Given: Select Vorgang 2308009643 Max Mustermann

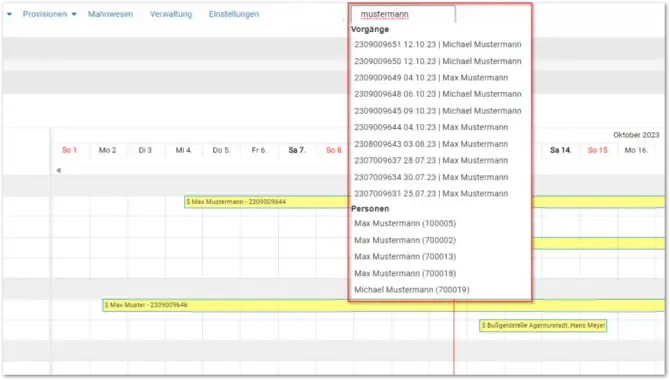Looking at the screenshot, I should pos(431,144).
